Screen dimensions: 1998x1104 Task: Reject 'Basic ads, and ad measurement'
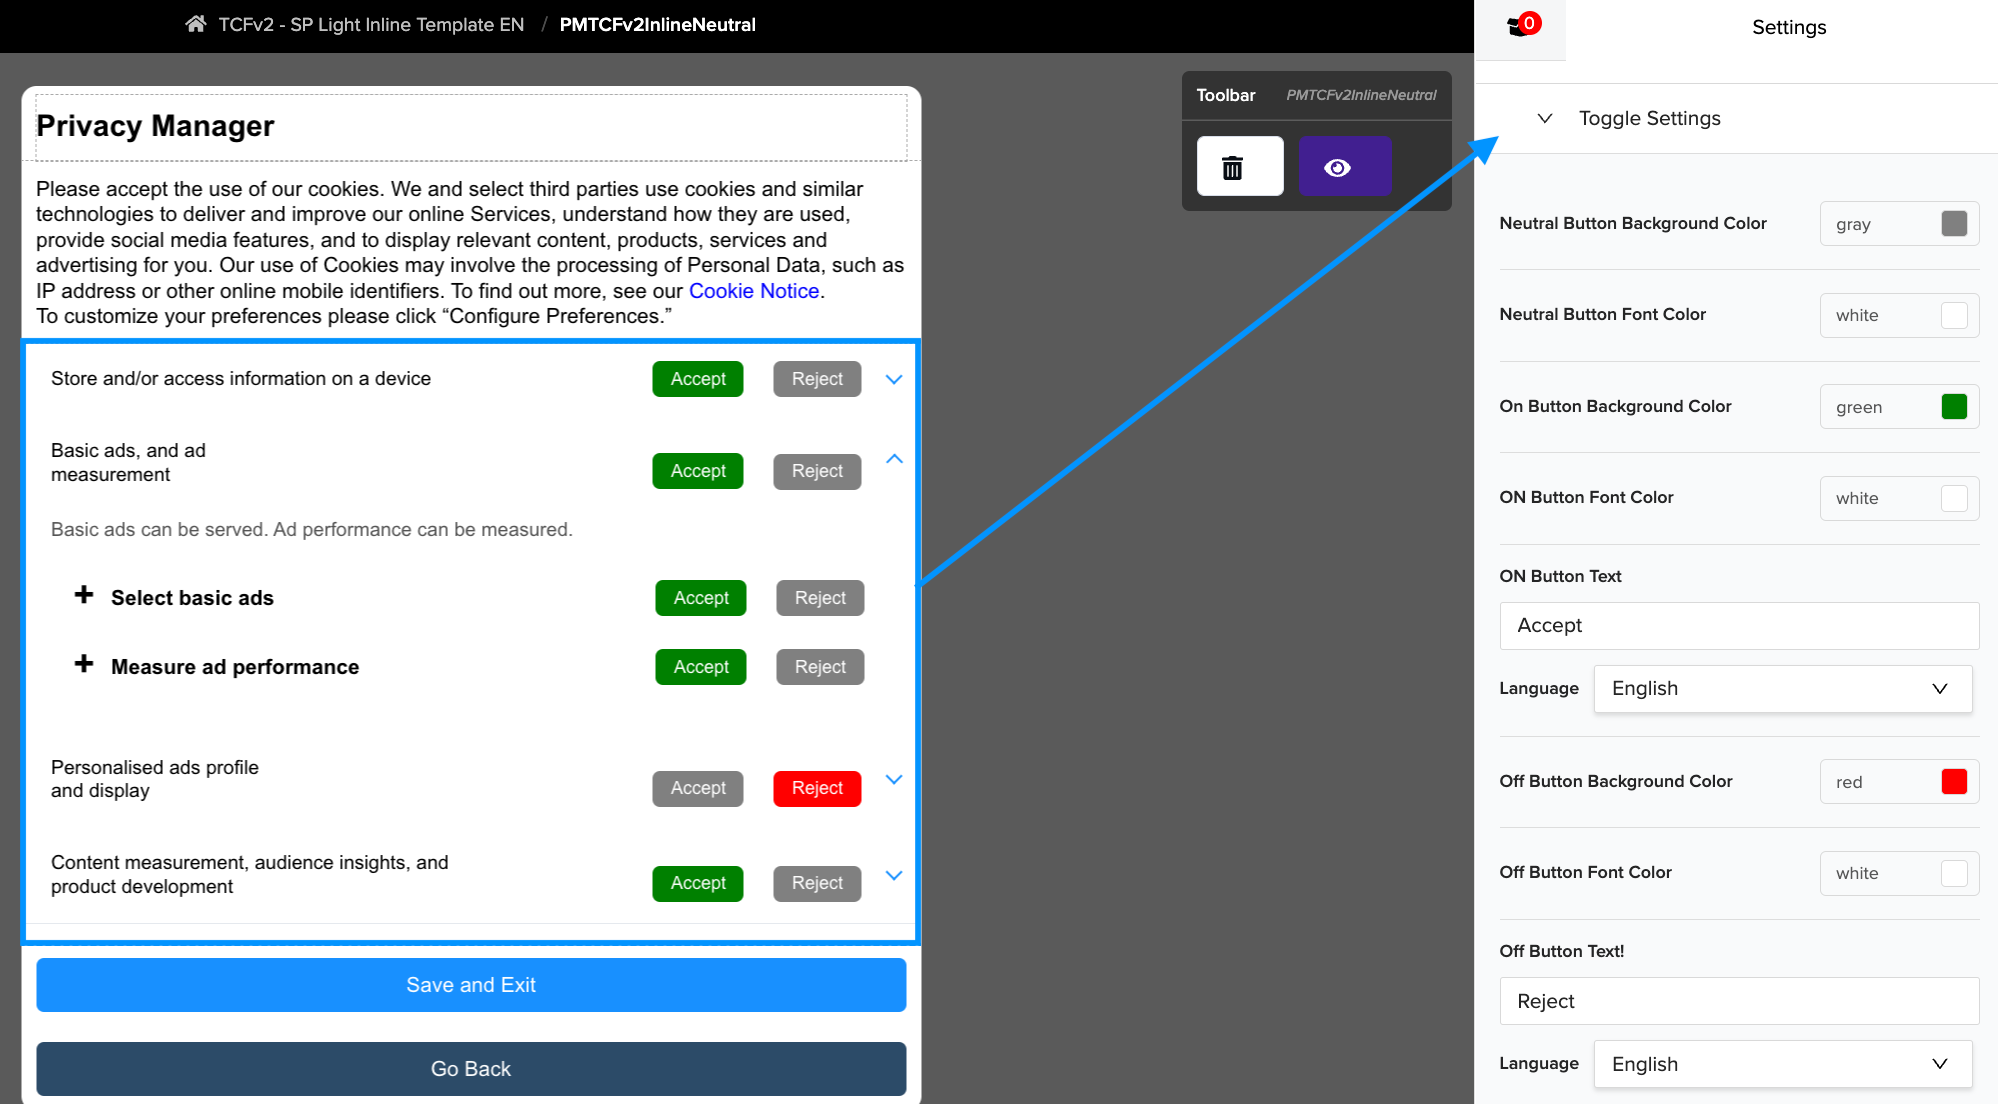click(817, 471)
